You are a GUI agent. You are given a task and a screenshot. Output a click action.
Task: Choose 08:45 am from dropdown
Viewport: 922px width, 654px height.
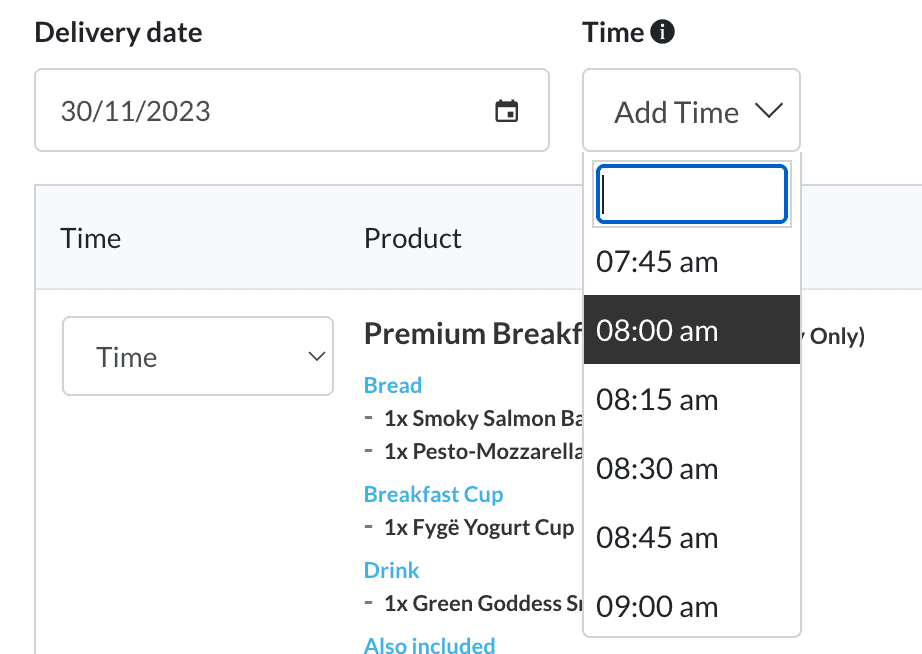tap(657, 538)
